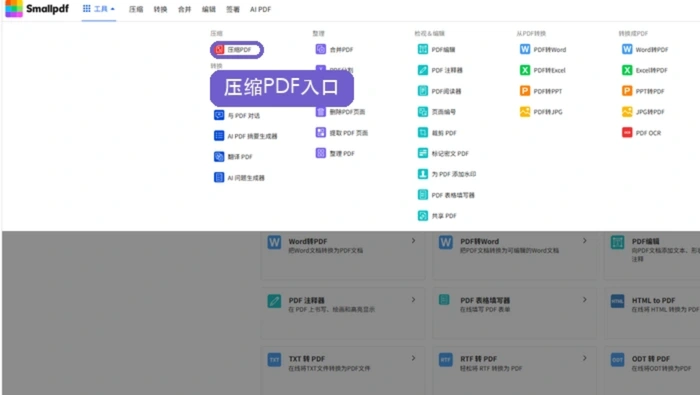Select the PPT转PDF conversion tool
The height and width of the screenshot is (395, 700).
[x=643, y=91]
